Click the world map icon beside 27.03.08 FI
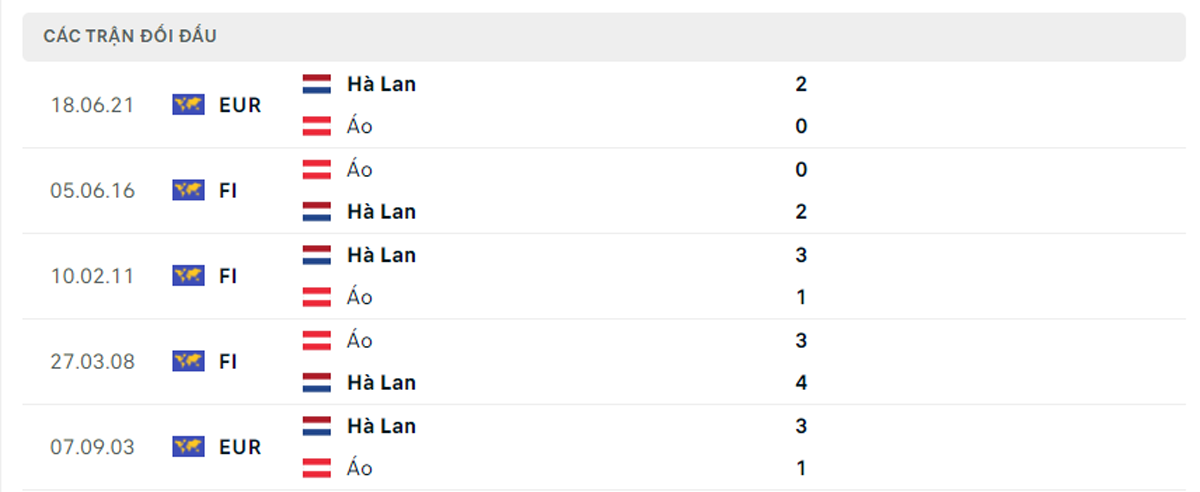The height and width of the screenshot is (492, 1200). [188, 361]
